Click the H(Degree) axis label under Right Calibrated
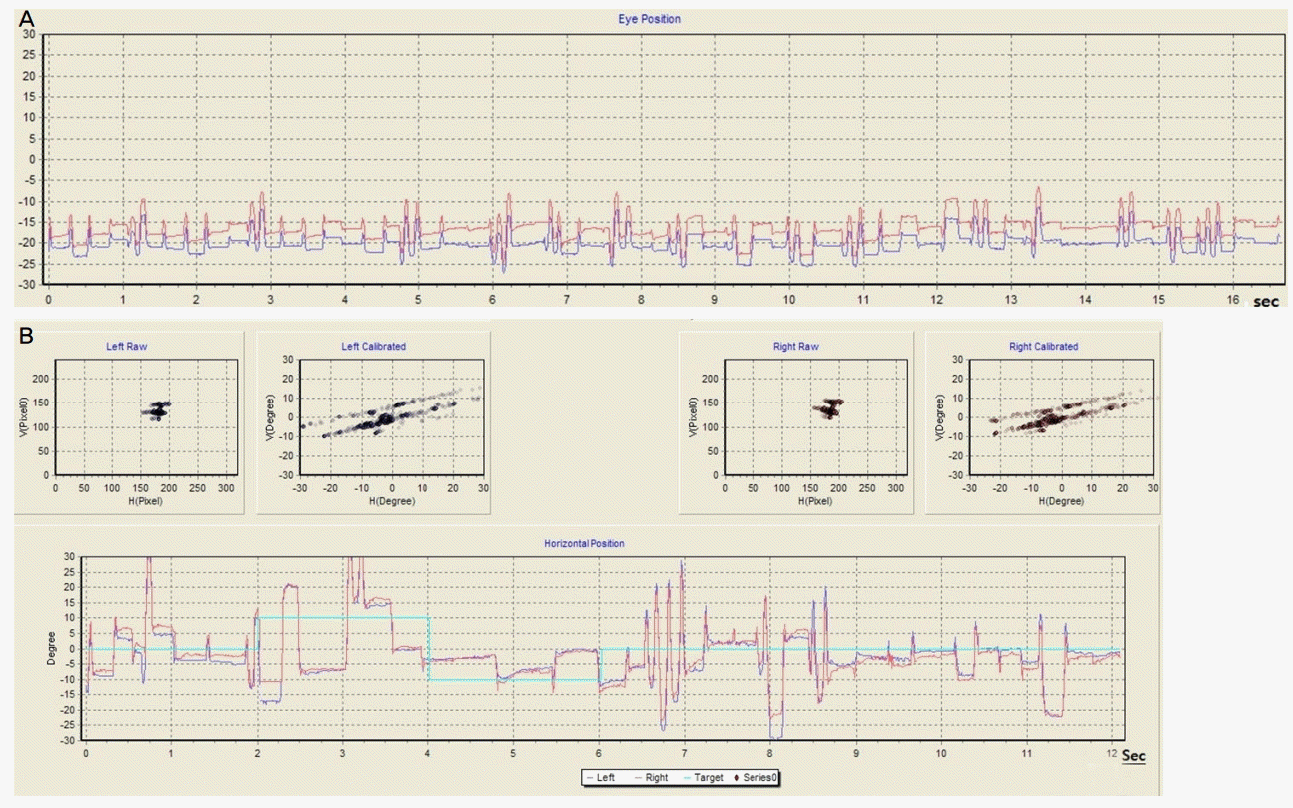The width and height of the screenshot is (1293, 808). click(x=1060, y=500)
